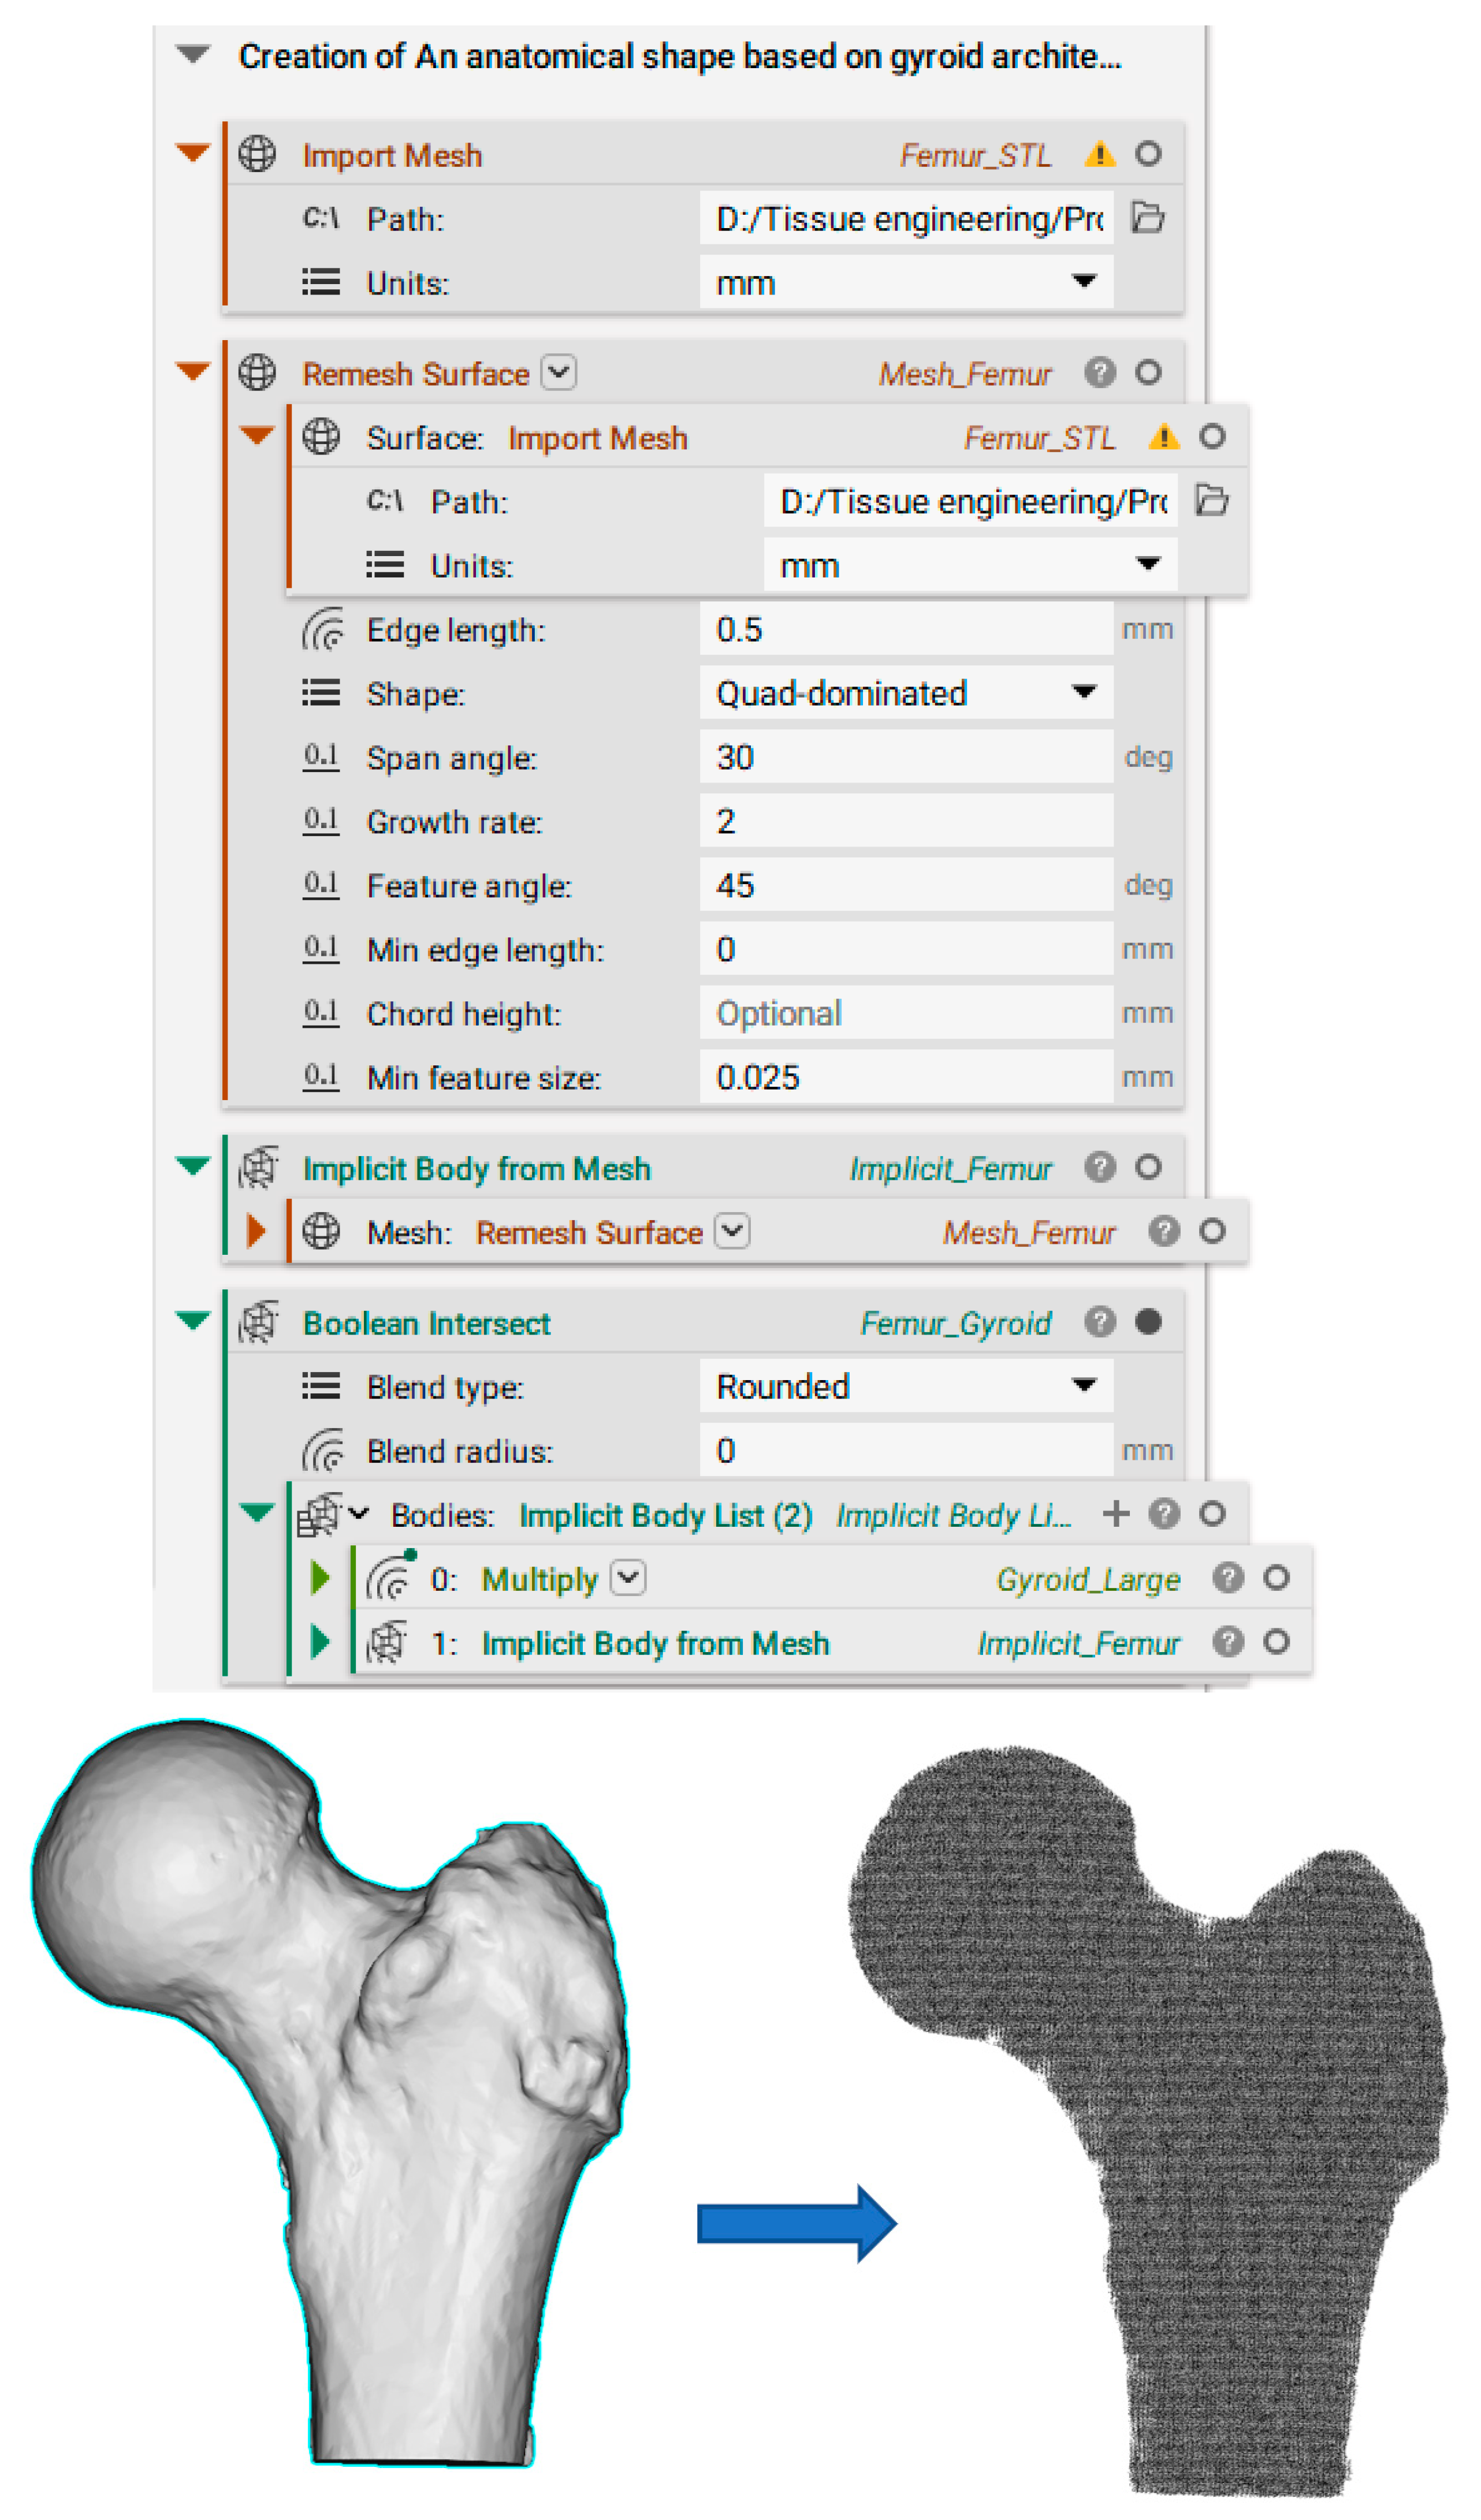1481x2520 pixels.
Task: Open the Blend type dropdown set to Rounded
Action: coord(905,1386)
